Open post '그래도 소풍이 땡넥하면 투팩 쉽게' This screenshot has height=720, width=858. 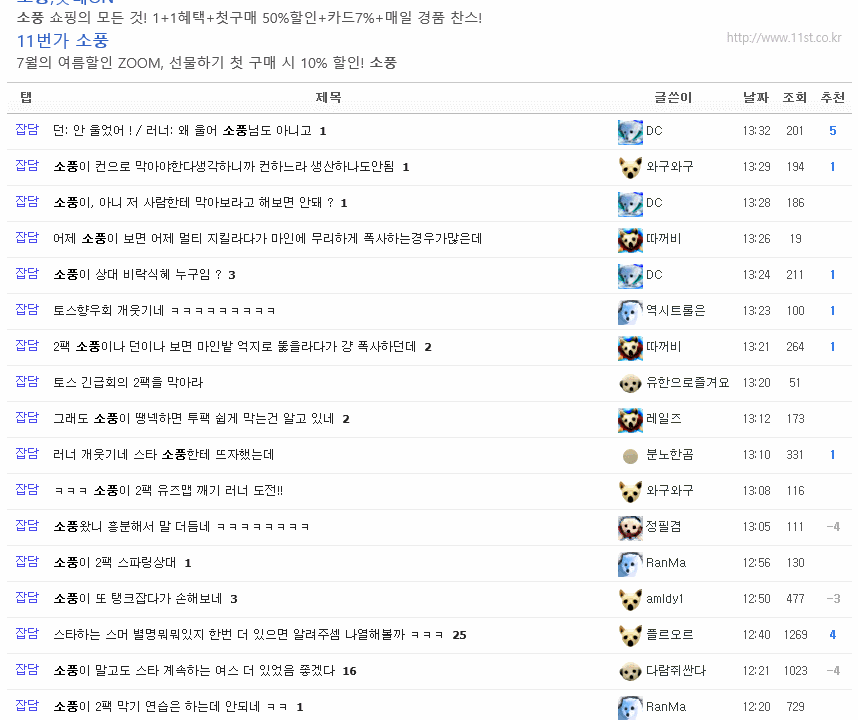194,419
